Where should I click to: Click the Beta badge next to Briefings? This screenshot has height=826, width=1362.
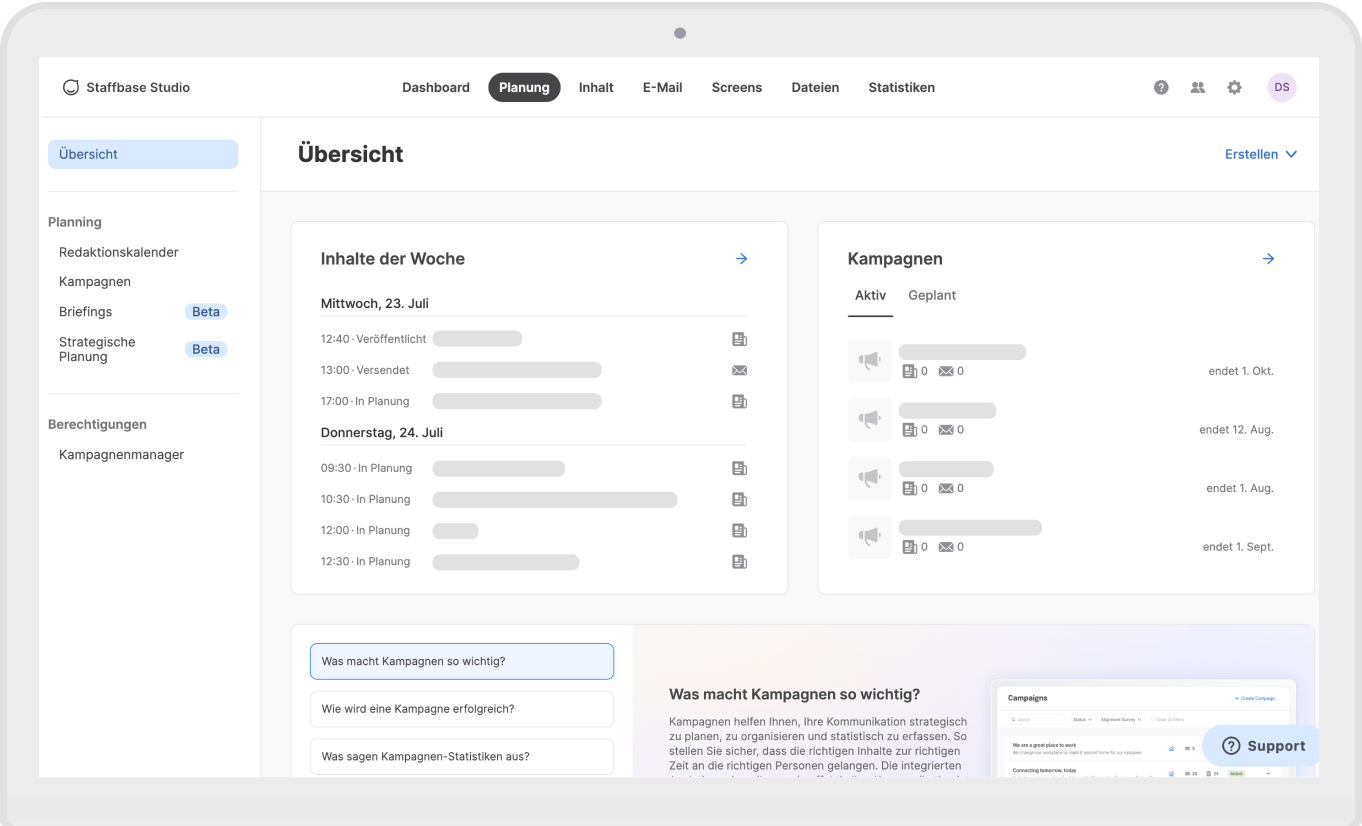coord(206,312)
